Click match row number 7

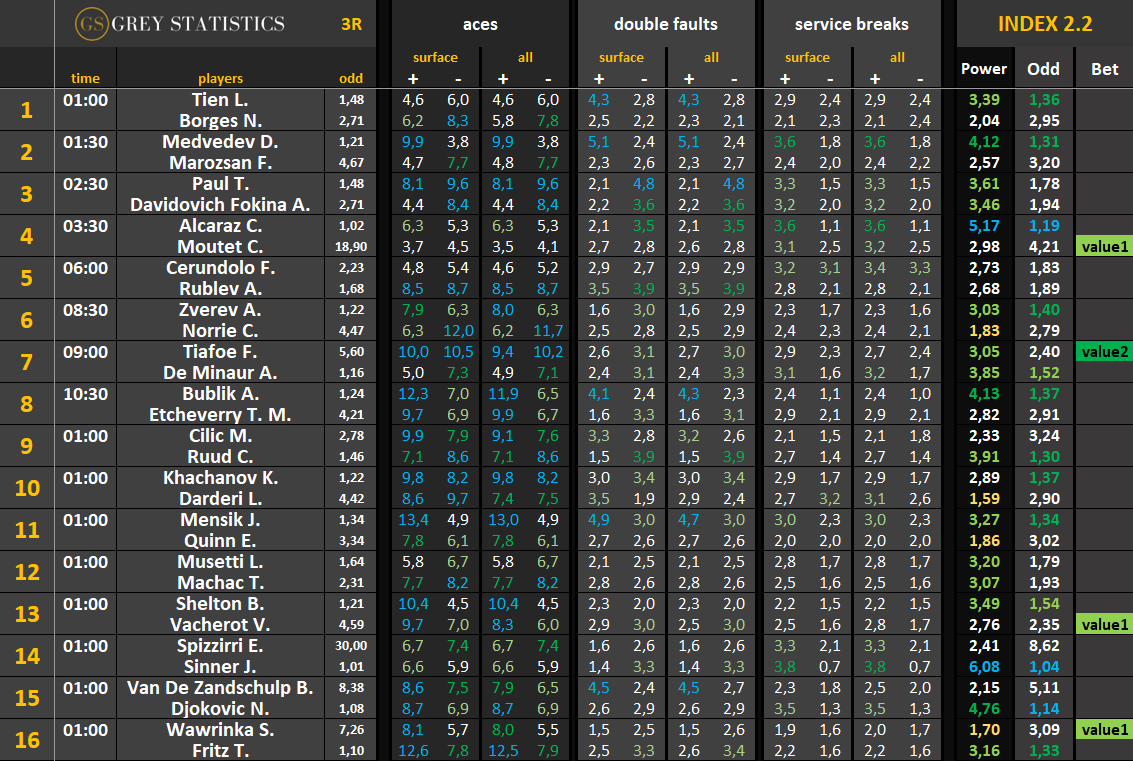[x=27, y=361]
